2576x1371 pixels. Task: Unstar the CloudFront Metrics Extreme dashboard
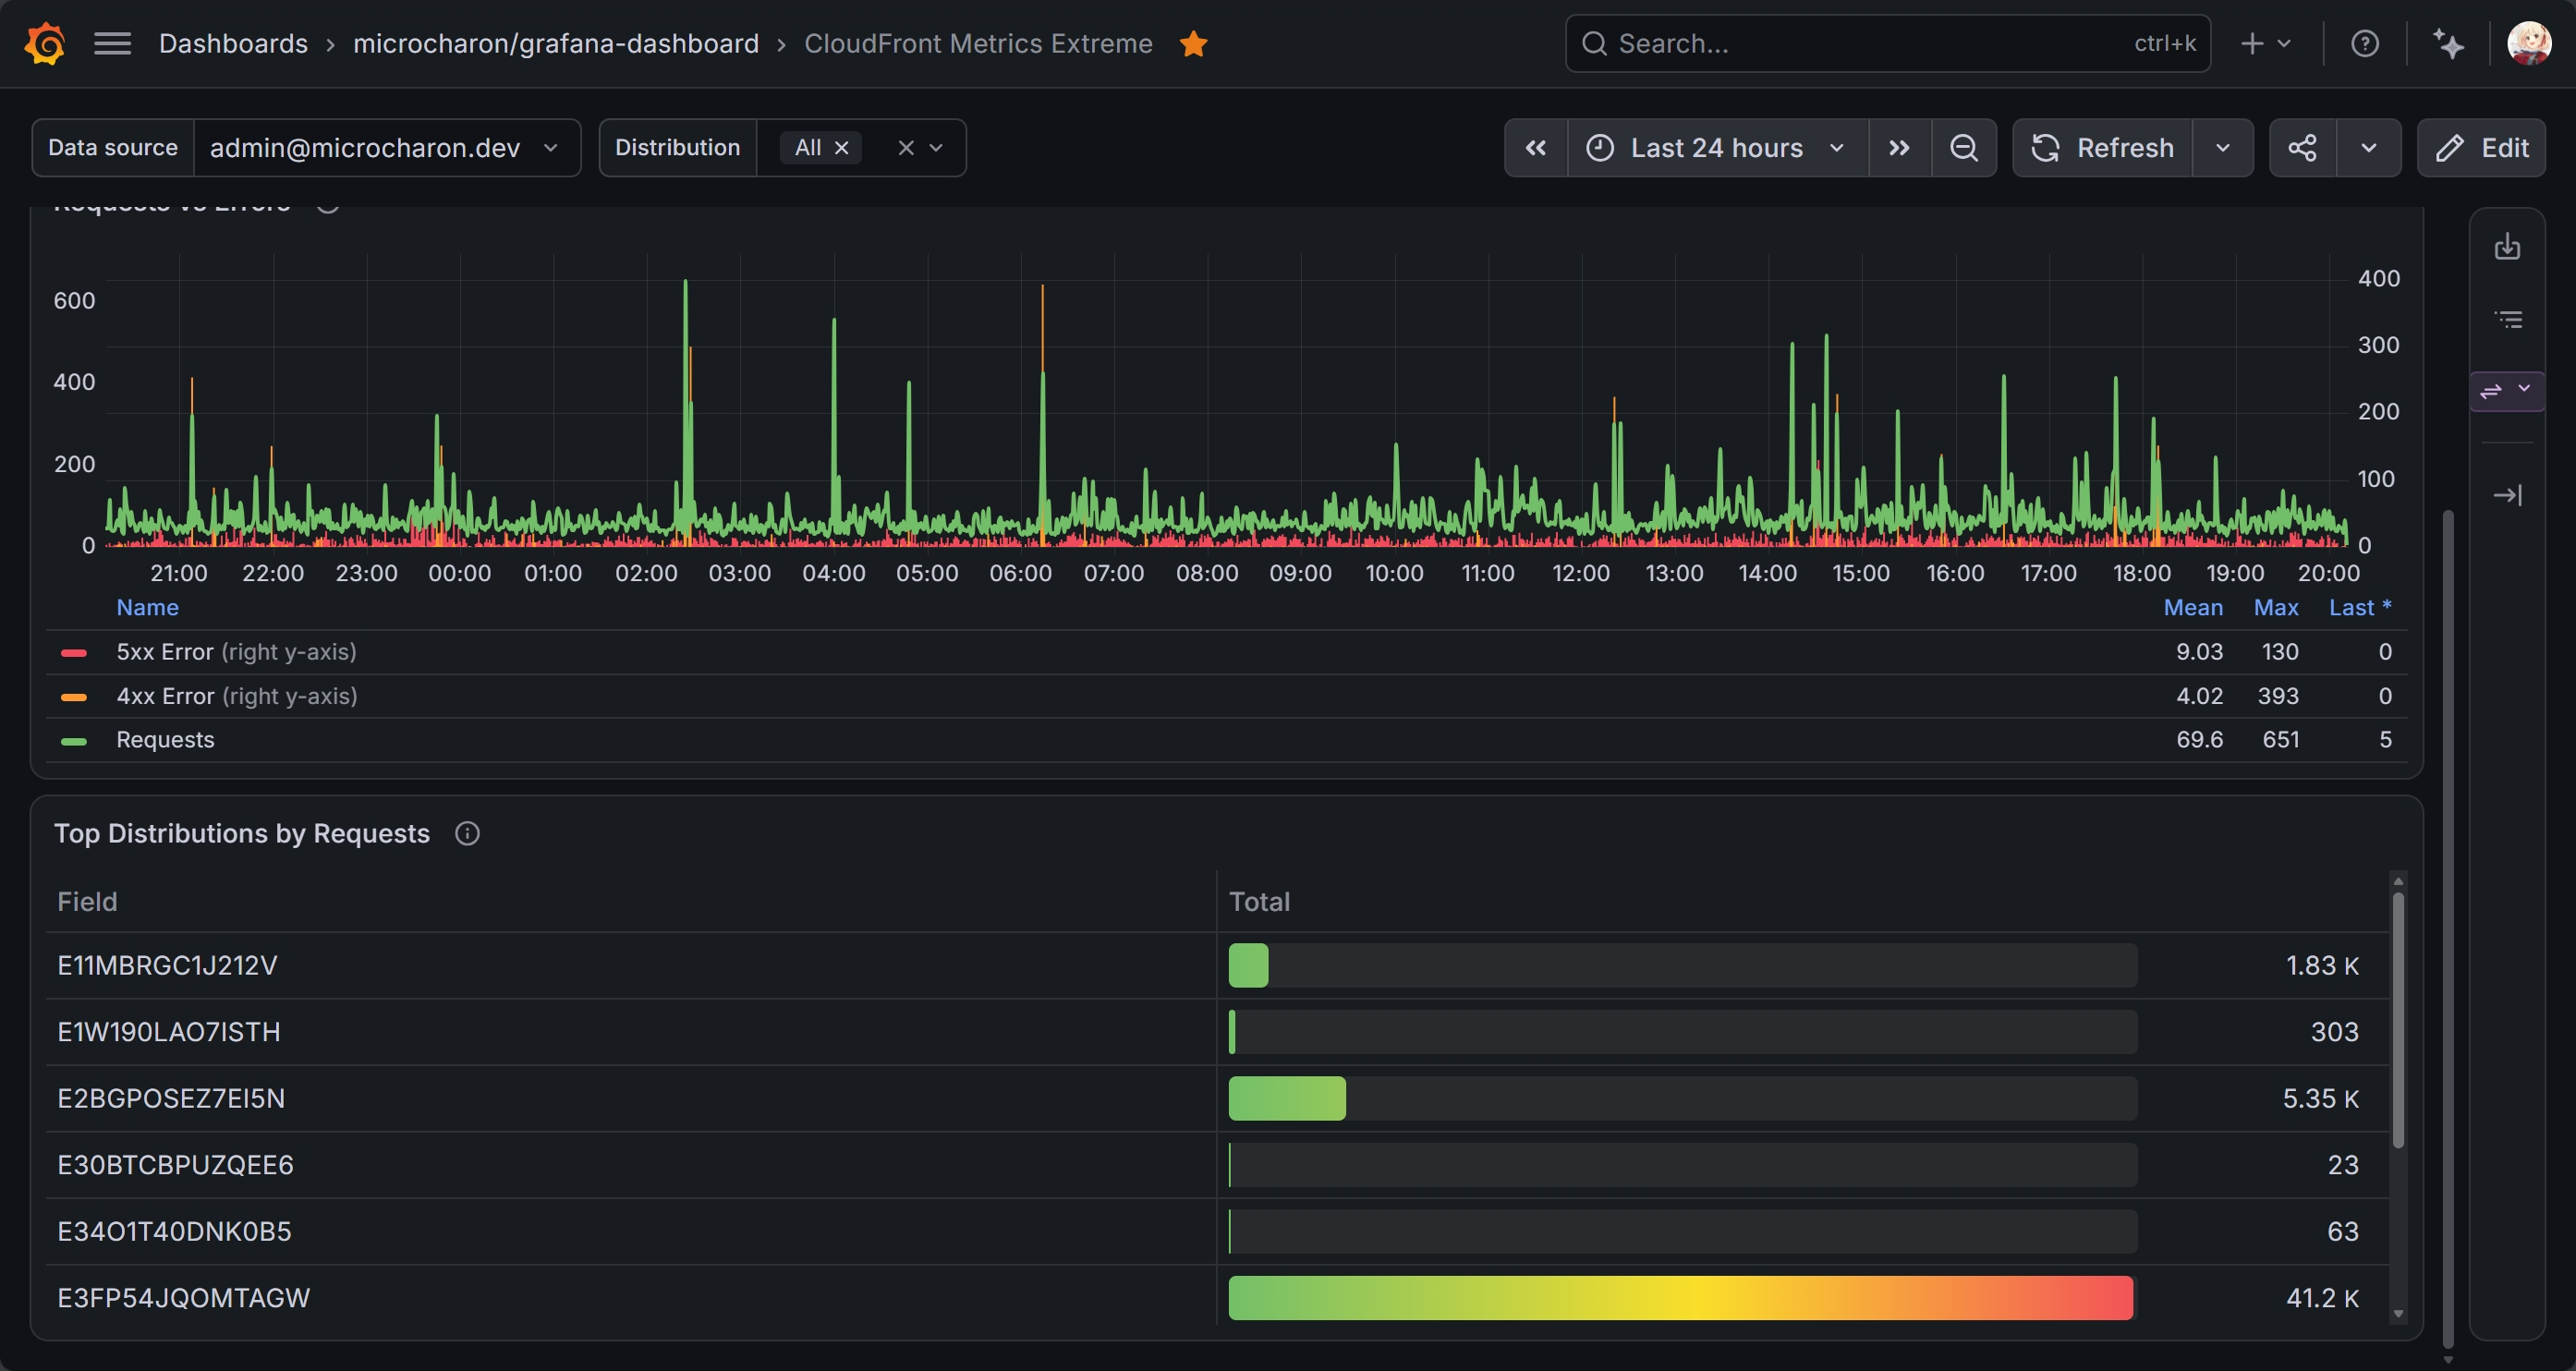(x=1193, y=43)
